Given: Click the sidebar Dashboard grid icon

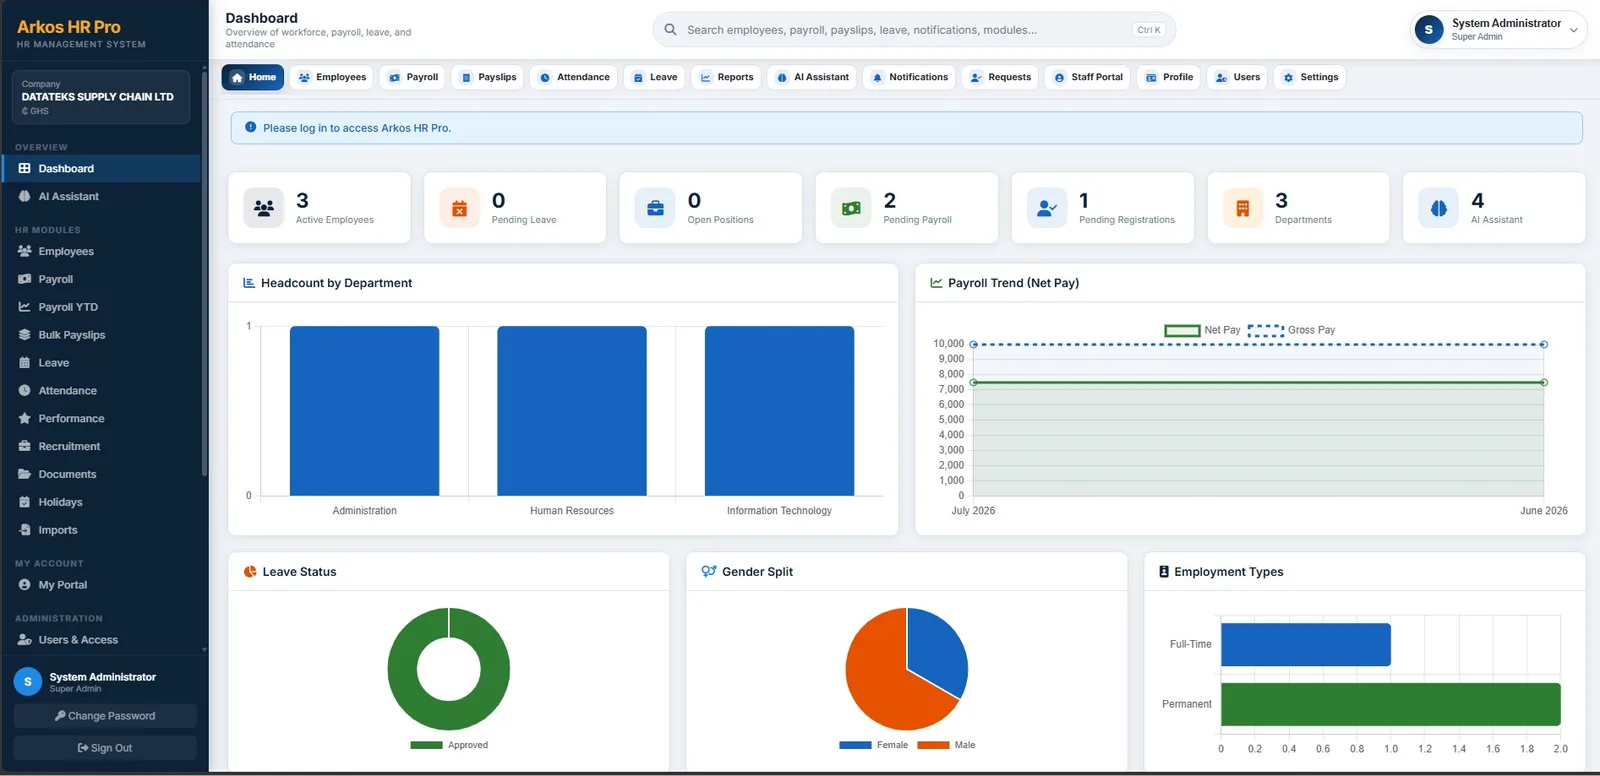Looking at the screenshot, I should [x=24, y=168].
